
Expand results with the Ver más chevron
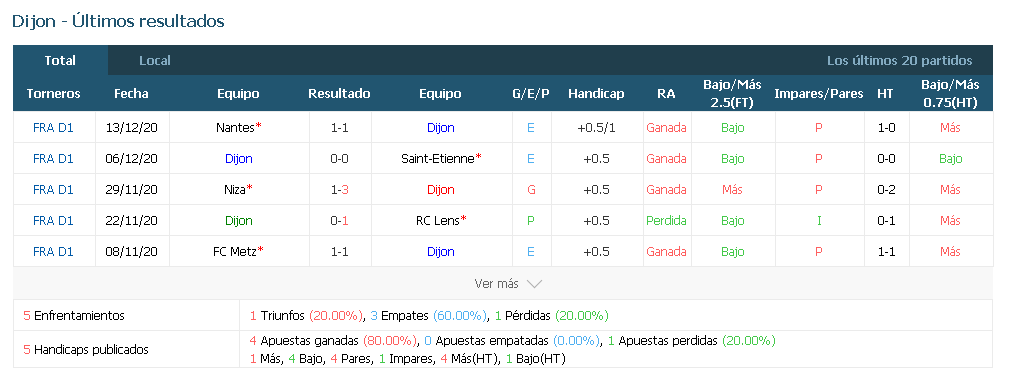coord(534,284)
